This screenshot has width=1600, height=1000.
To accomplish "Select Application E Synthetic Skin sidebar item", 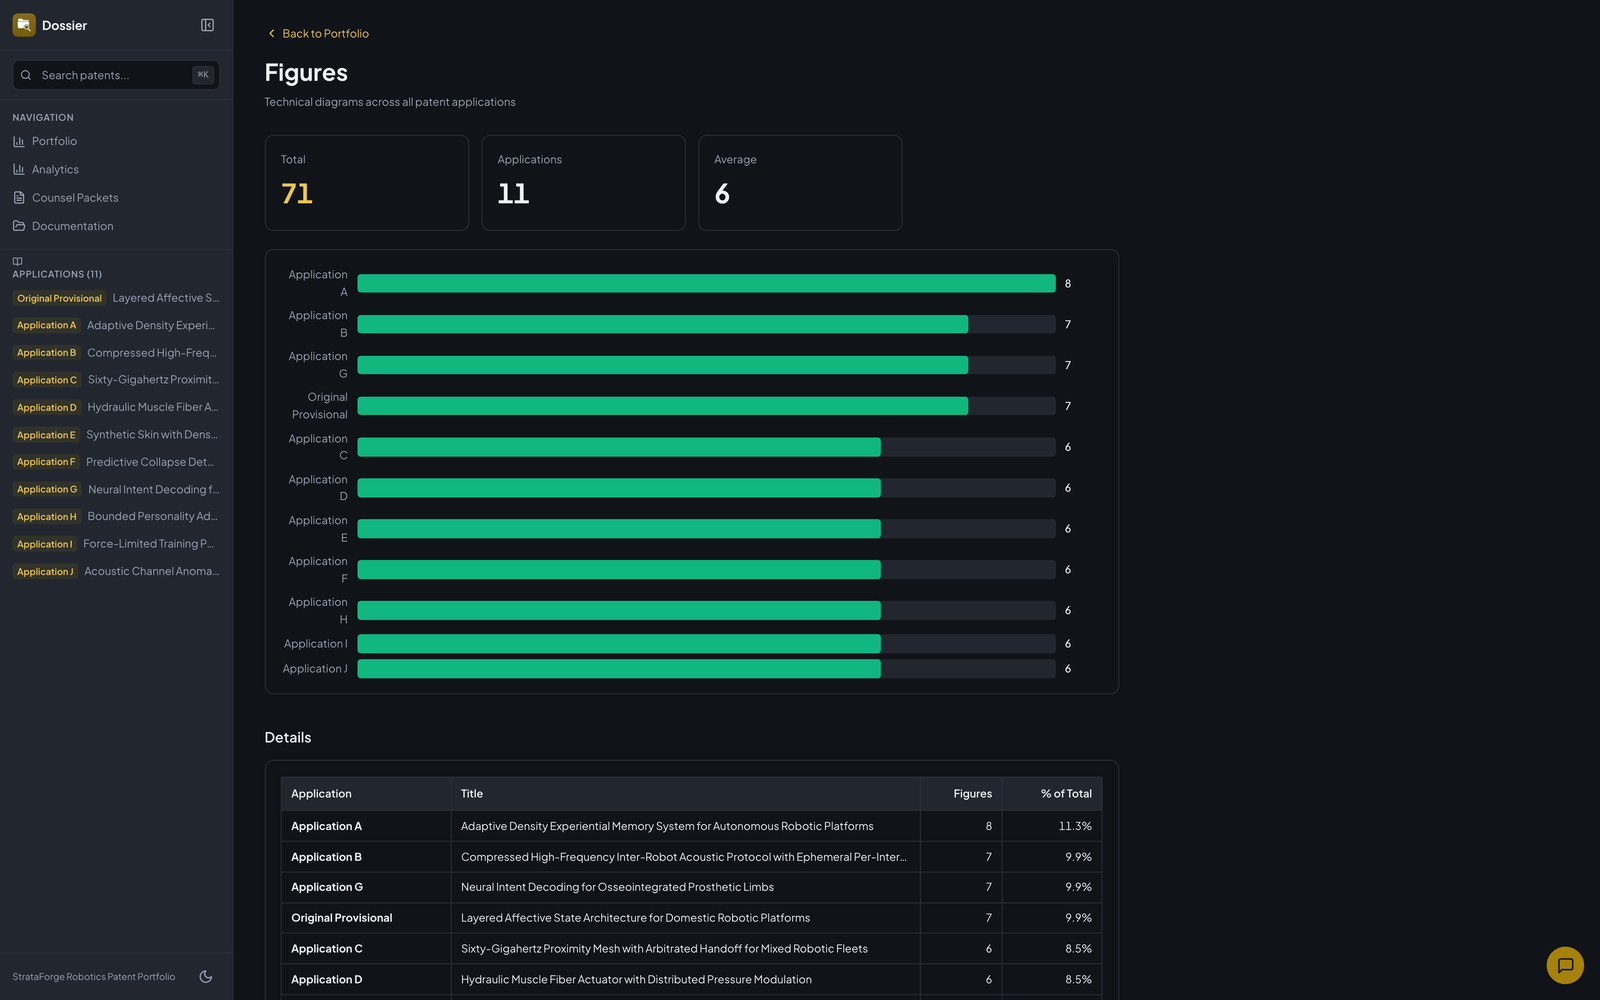I will pos(116,435).
